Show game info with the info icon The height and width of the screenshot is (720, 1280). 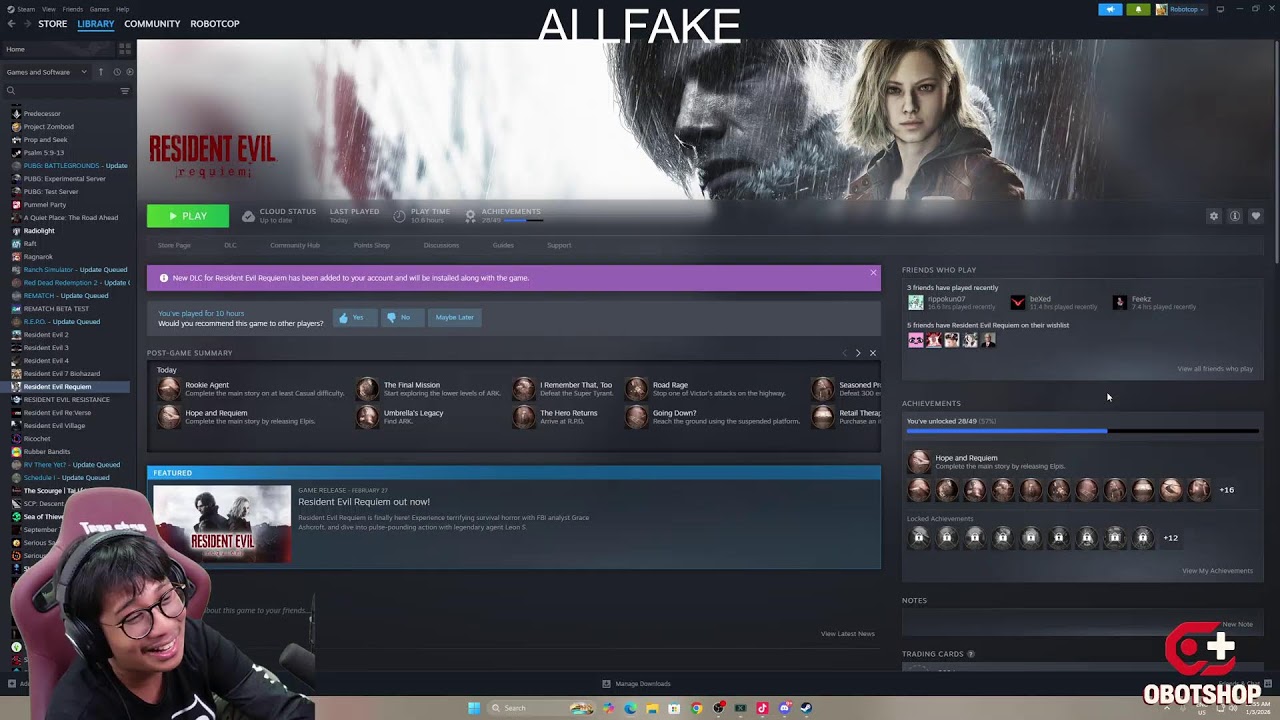(1235, 216)
